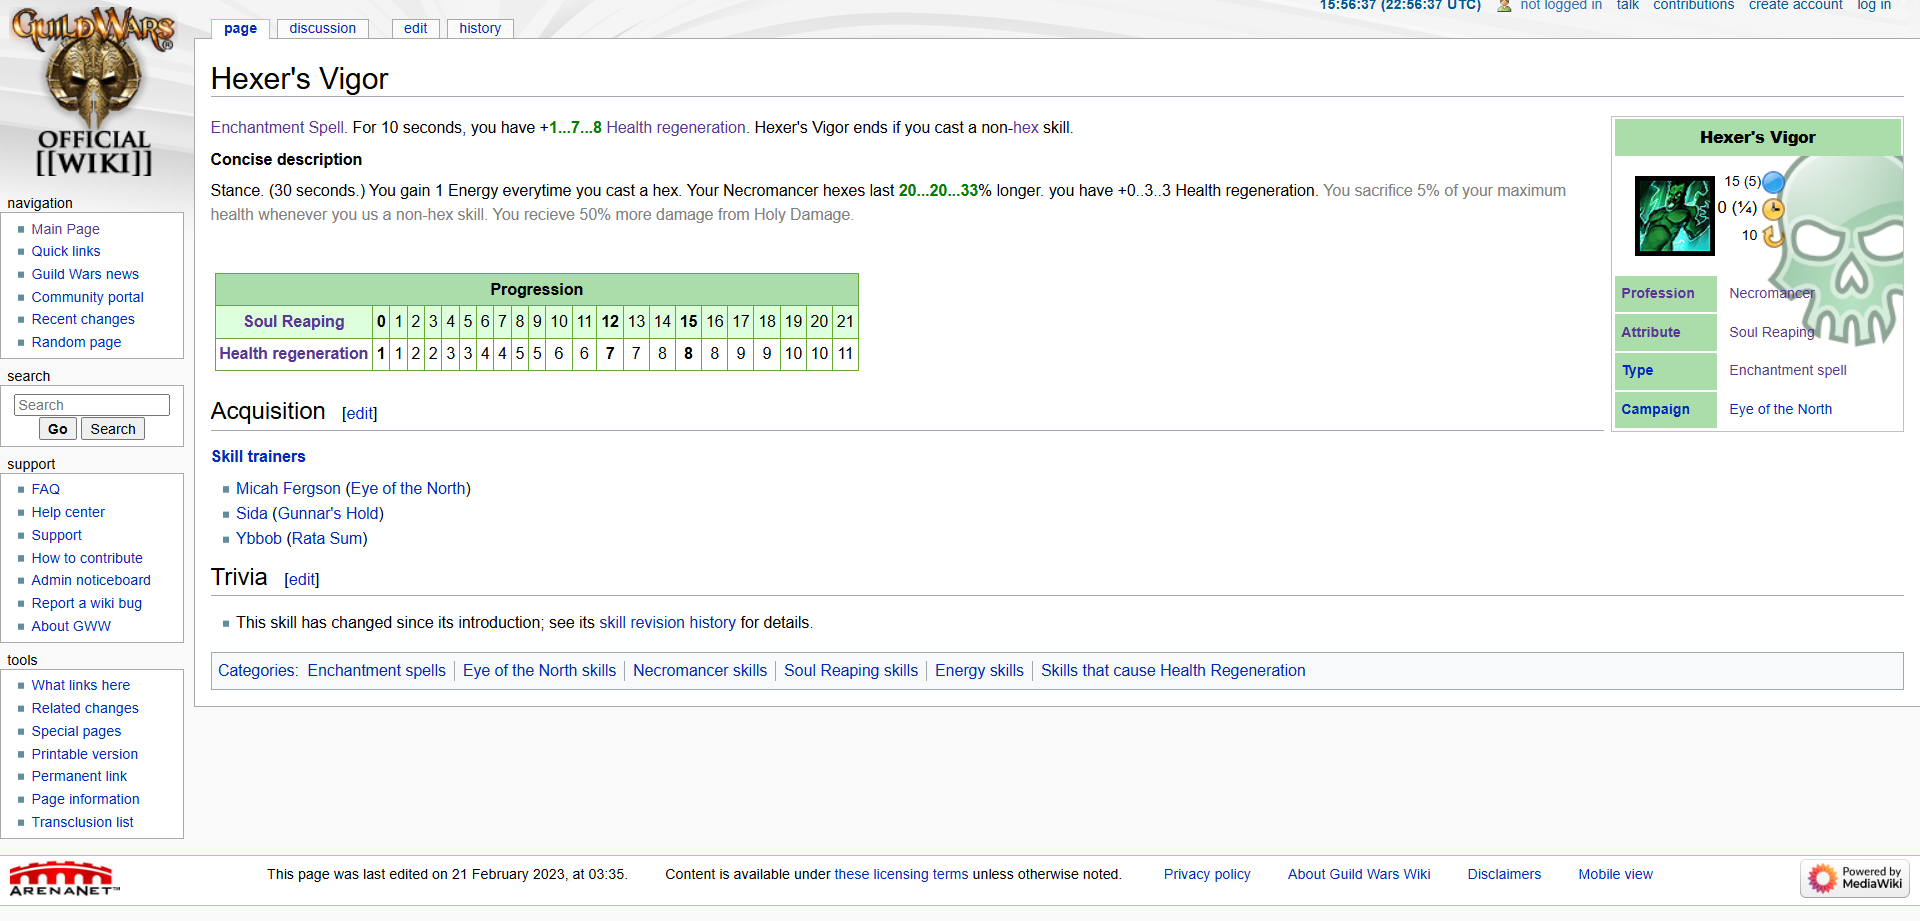Open Community portal

pyautogui.click(x=87, y=297)
